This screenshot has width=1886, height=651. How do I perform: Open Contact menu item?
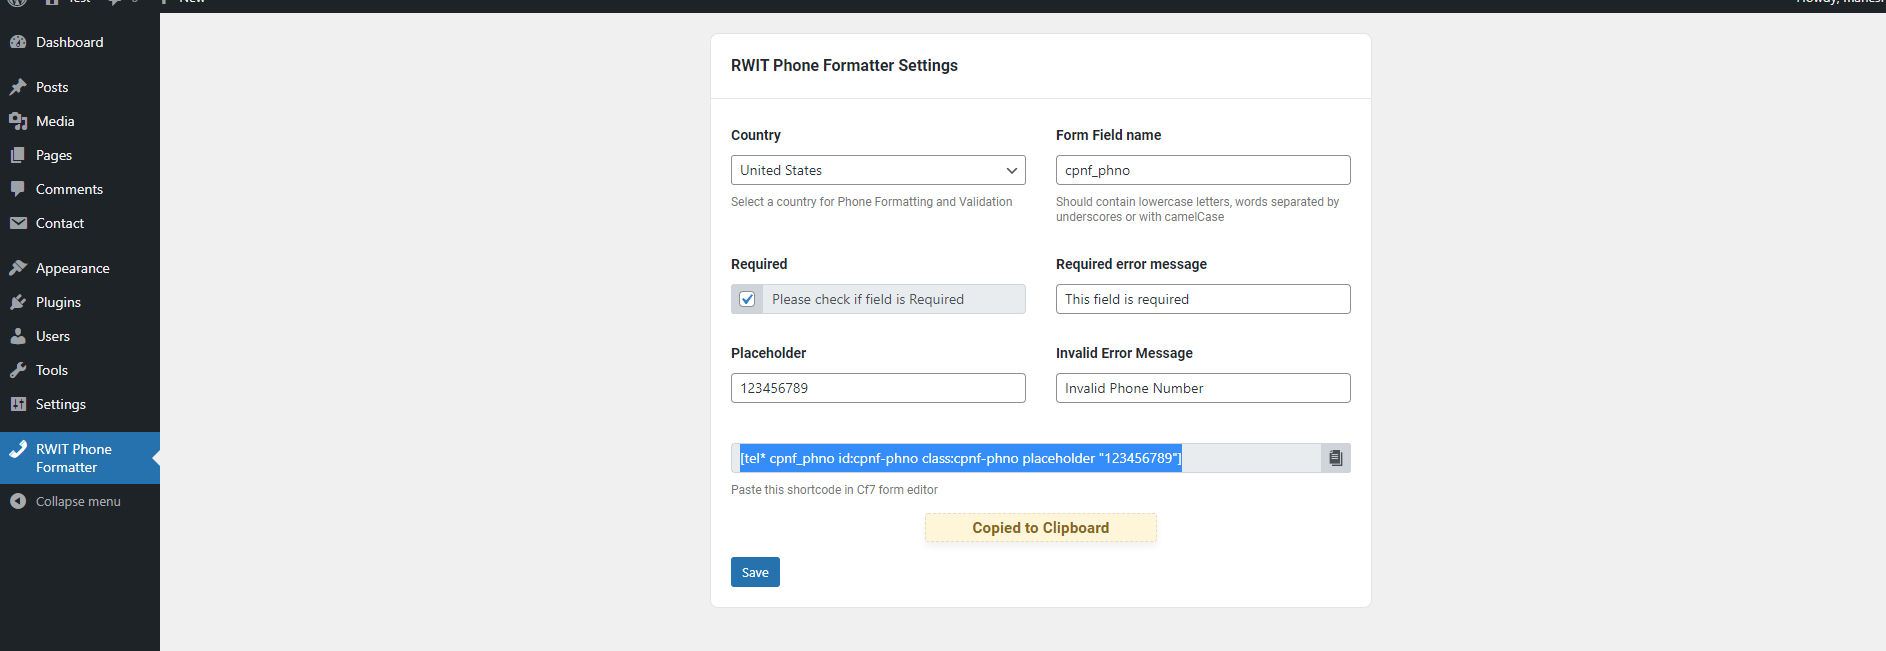tap(80, 223)
